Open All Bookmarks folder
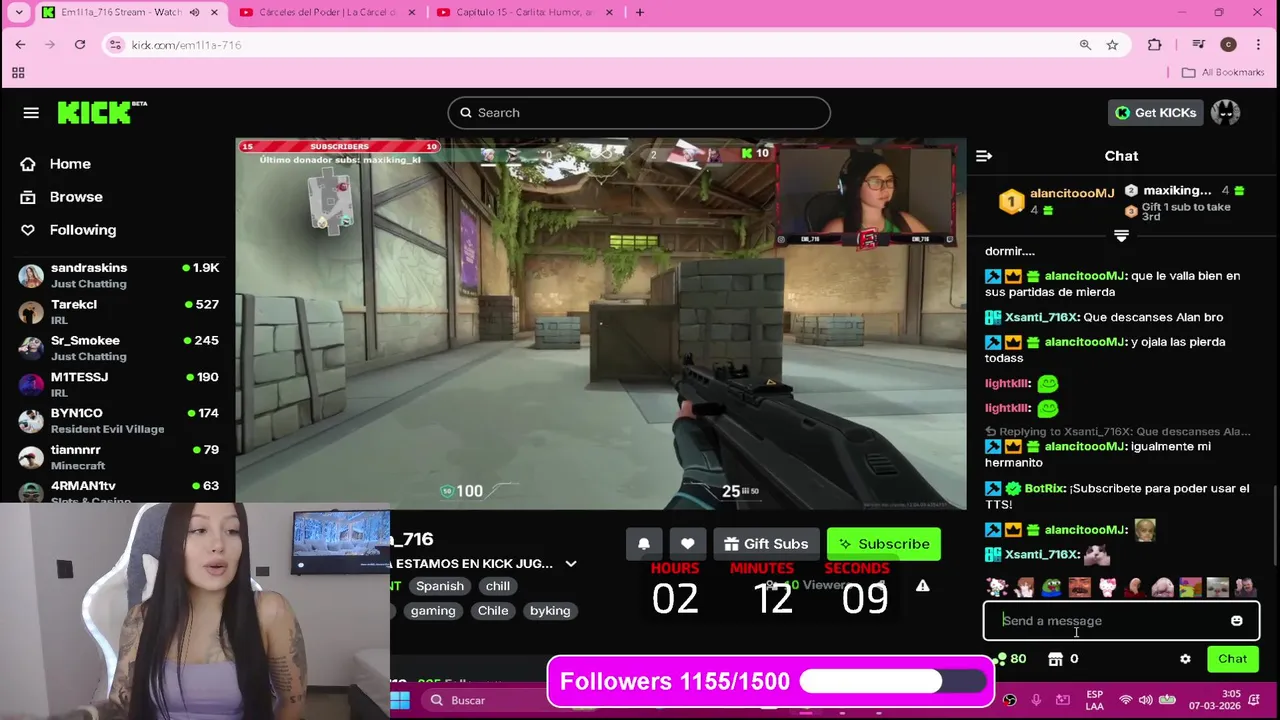This screenshot has width=1280, height=720. (1223, 73)
